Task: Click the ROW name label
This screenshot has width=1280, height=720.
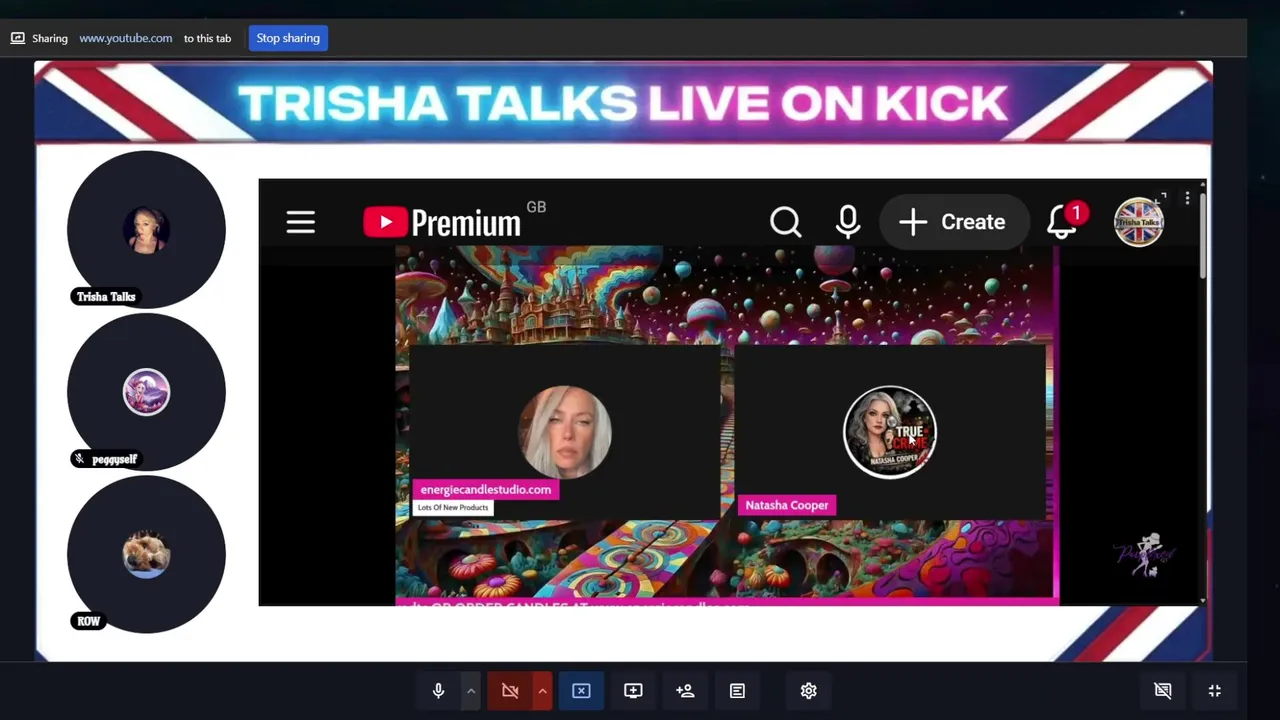Action: pos(88,621)
